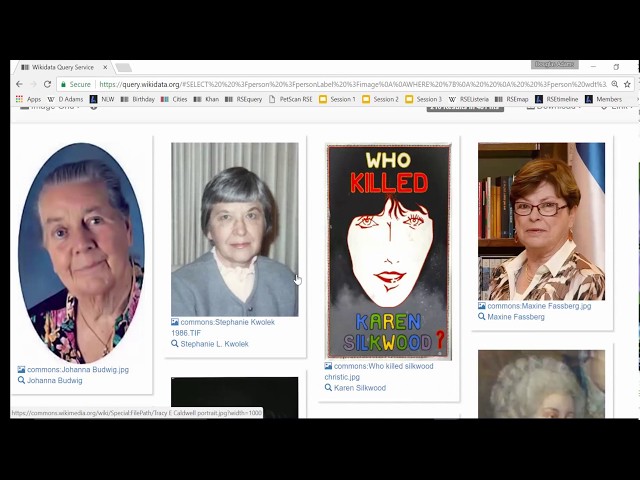
Task: Click search icon beside Johanna Budwig
Action: [x=21, y=380]
